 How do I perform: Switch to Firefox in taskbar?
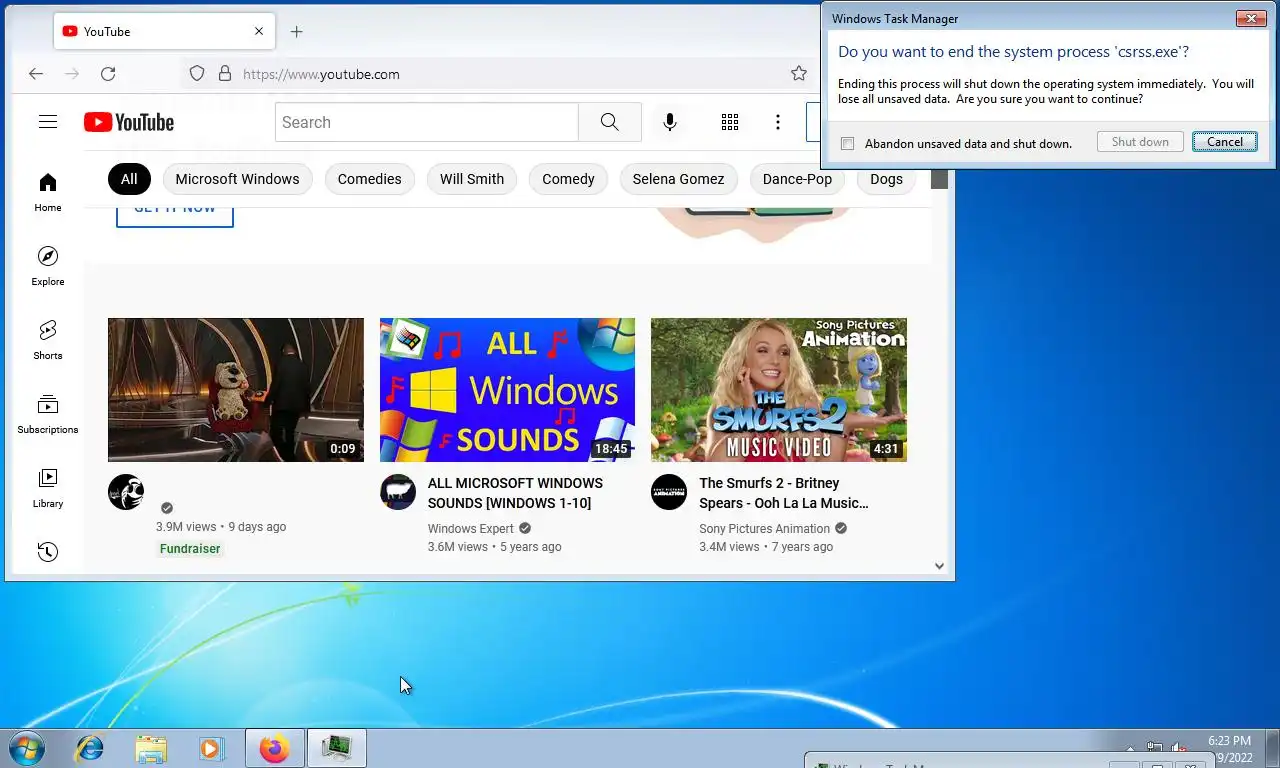274,748
